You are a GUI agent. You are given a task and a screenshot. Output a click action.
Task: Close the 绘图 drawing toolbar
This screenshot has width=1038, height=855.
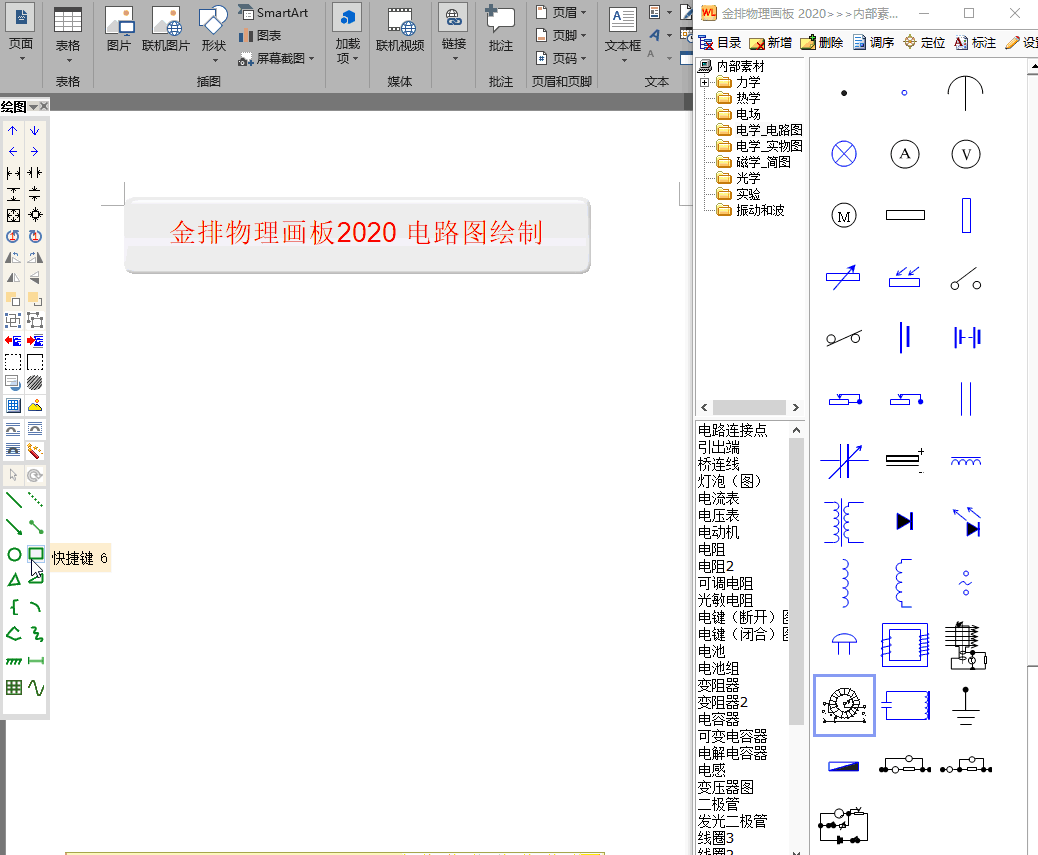click(44, 107)
